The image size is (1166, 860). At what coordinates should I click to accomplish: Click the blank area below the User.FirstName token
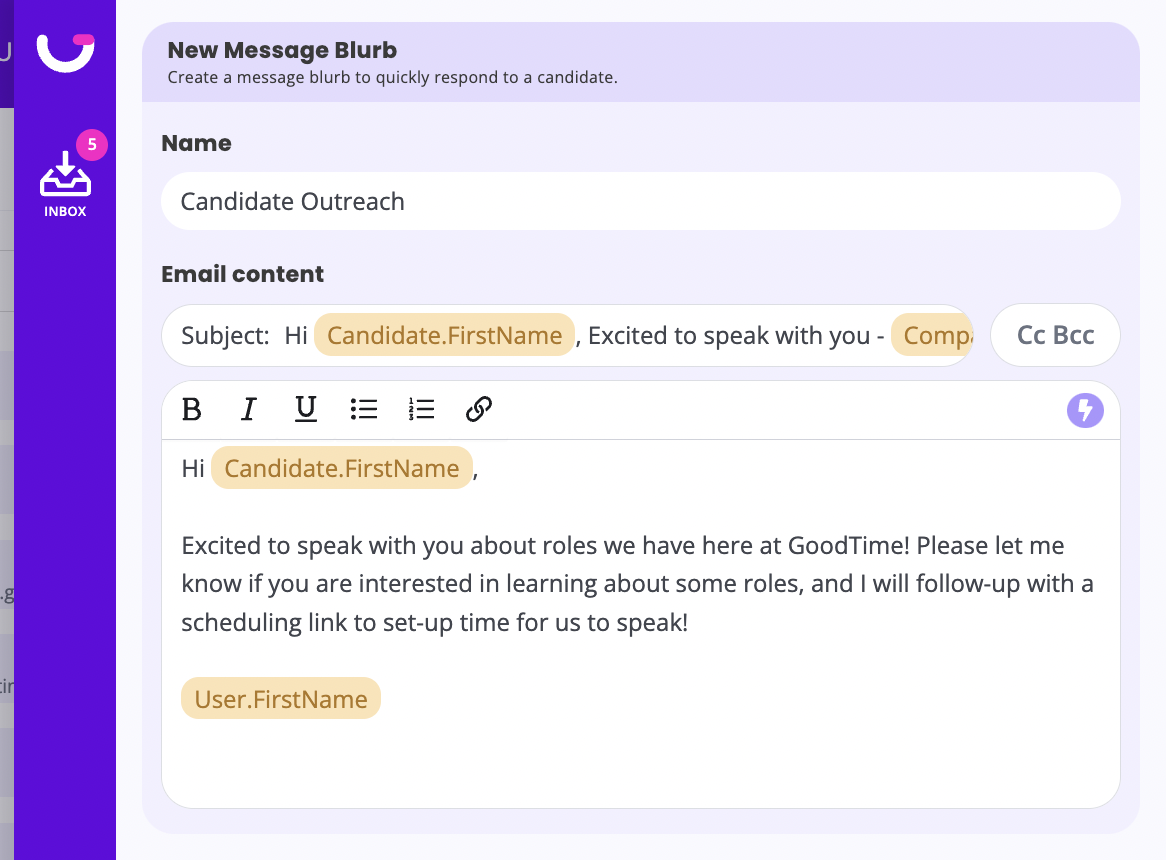point(640,765)
